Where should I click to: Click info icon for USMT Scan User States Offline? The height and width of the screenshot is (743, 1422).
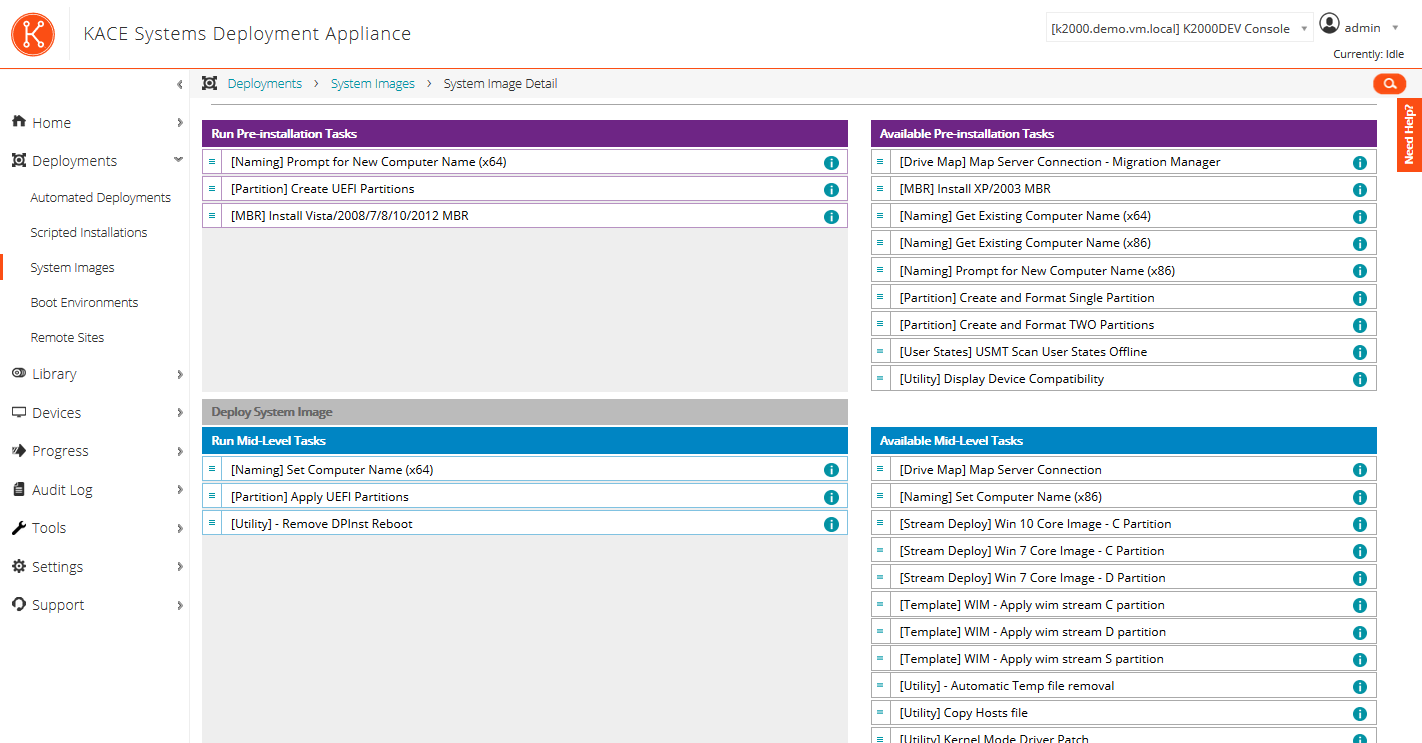tap(1360, 353)
